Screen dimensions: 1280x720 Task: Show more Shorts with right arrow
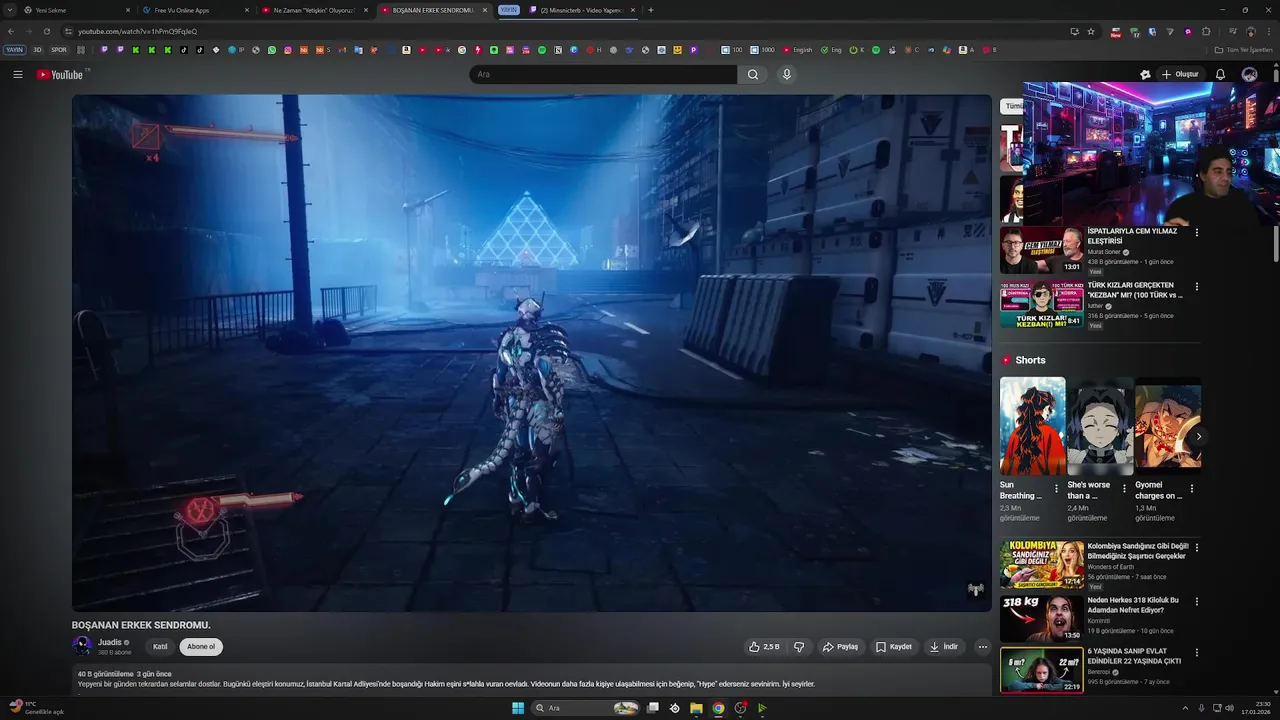(1198, 436)
